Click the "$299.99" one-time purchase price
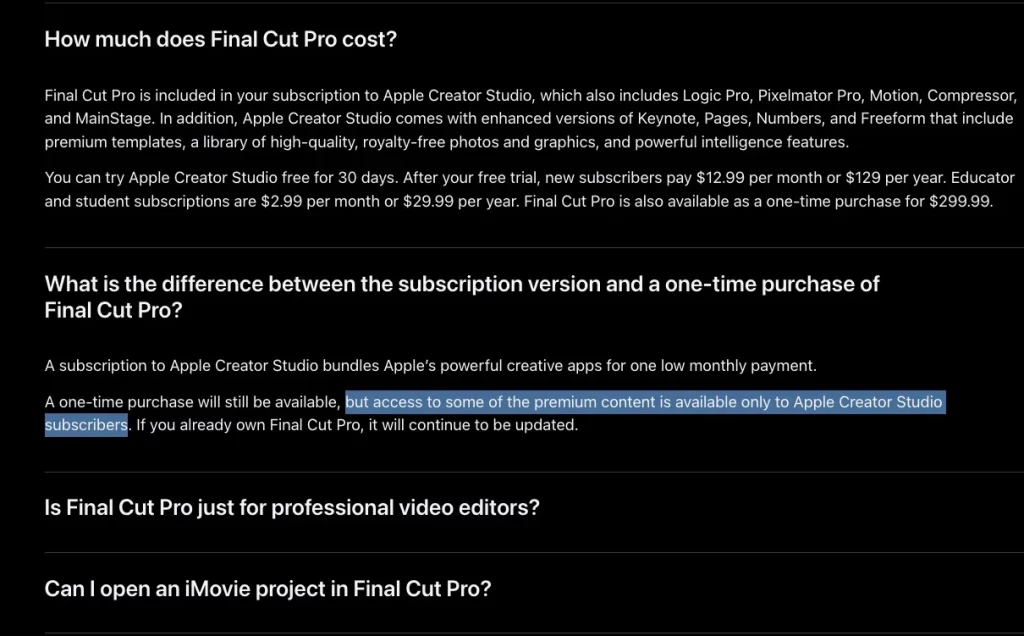Viewport: 1024px width, 636px height. (960, 201)
